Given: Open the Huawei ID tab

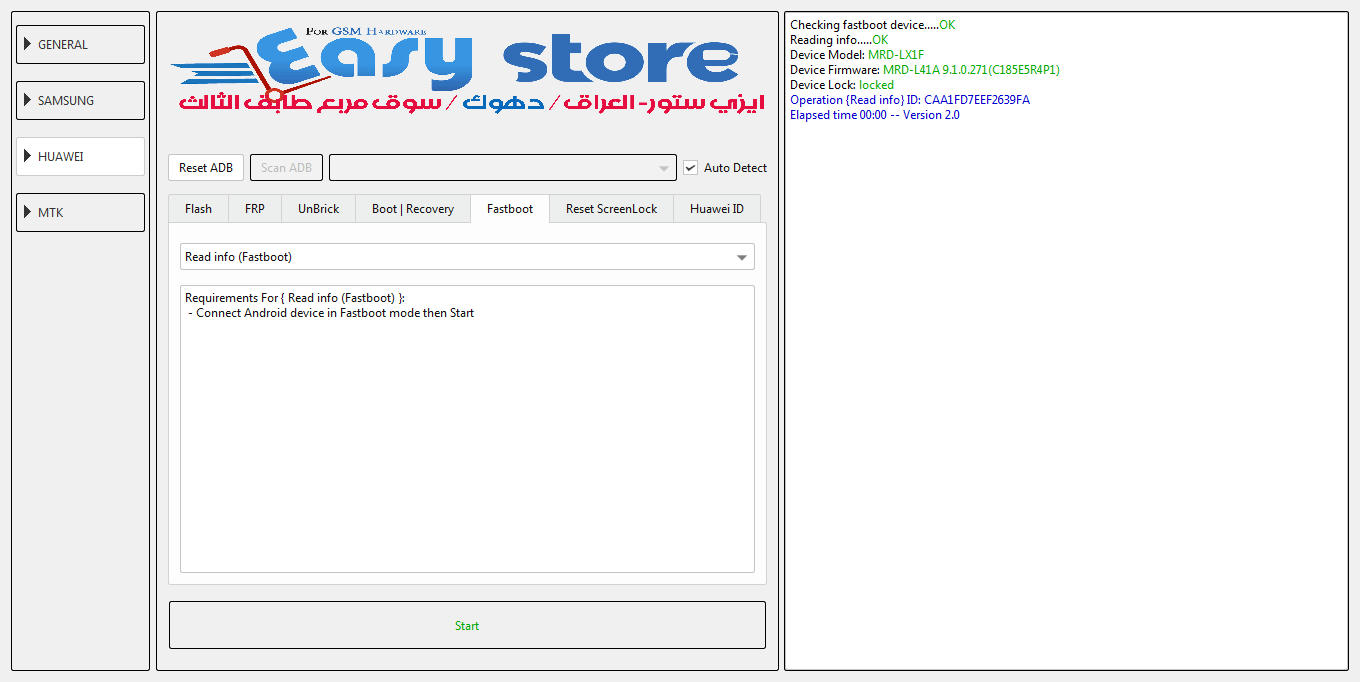Looking at the screenshot, I should click(717, 209).
